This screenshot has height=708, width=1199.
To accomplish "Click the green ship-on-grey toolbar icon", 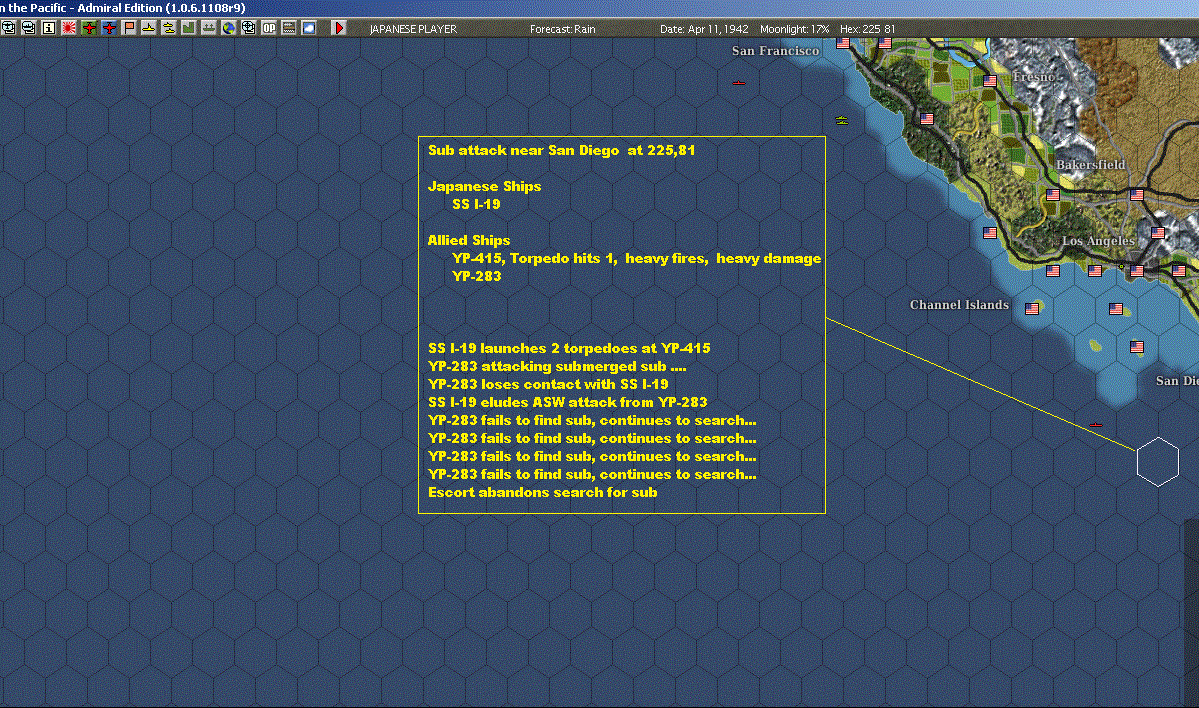I will coord(208,28).
